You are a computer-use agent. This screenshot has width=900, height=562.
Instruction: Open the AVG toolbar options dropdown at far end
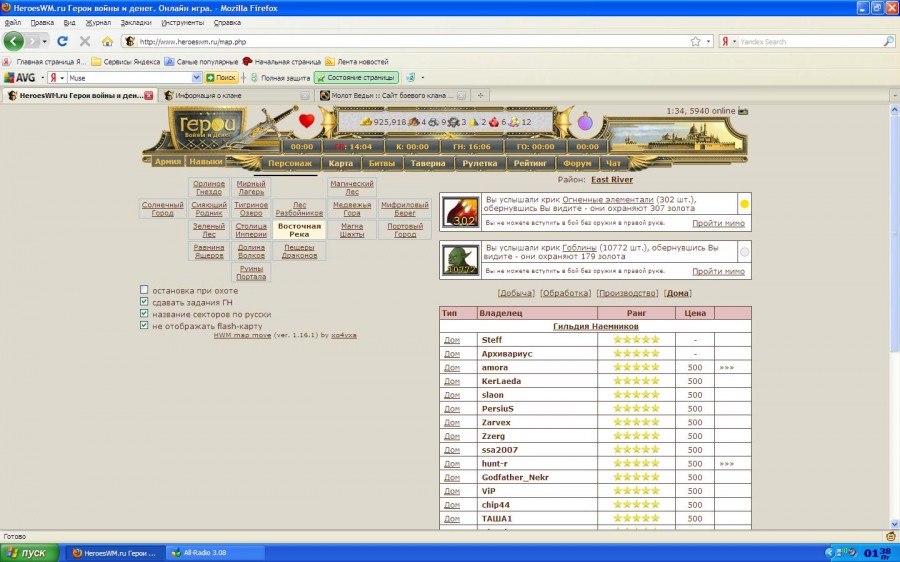(x=423, y=77)
